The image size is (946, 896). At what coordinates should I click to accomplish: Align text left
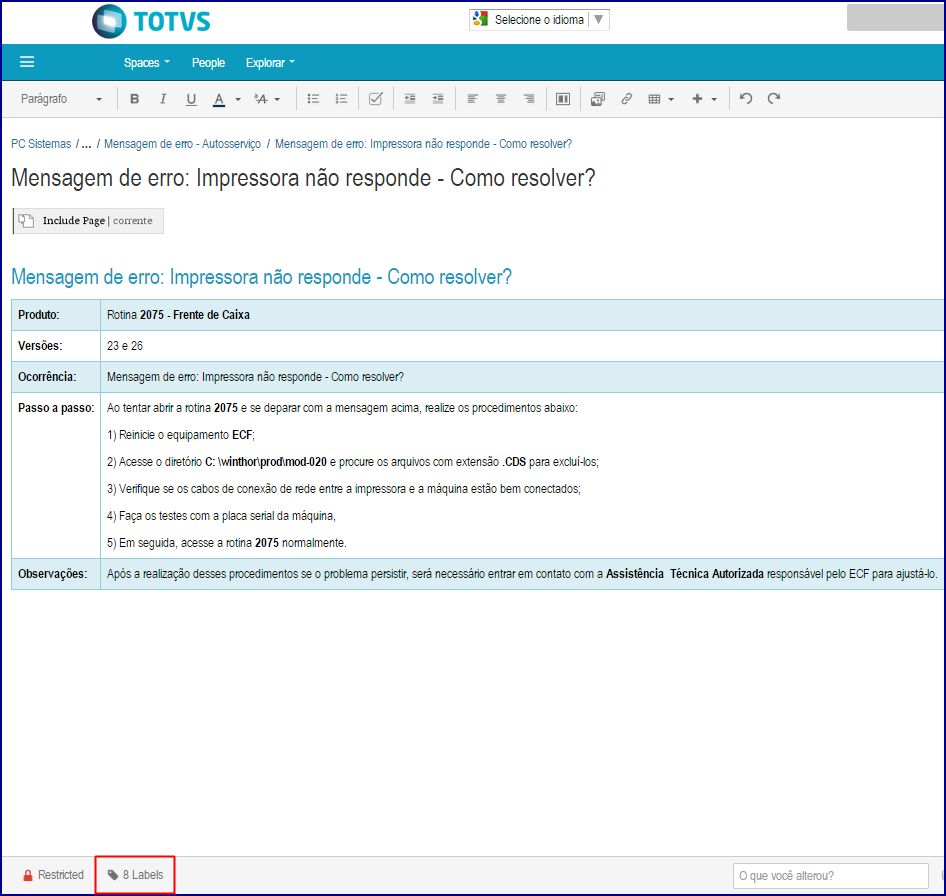pos(472,99)
